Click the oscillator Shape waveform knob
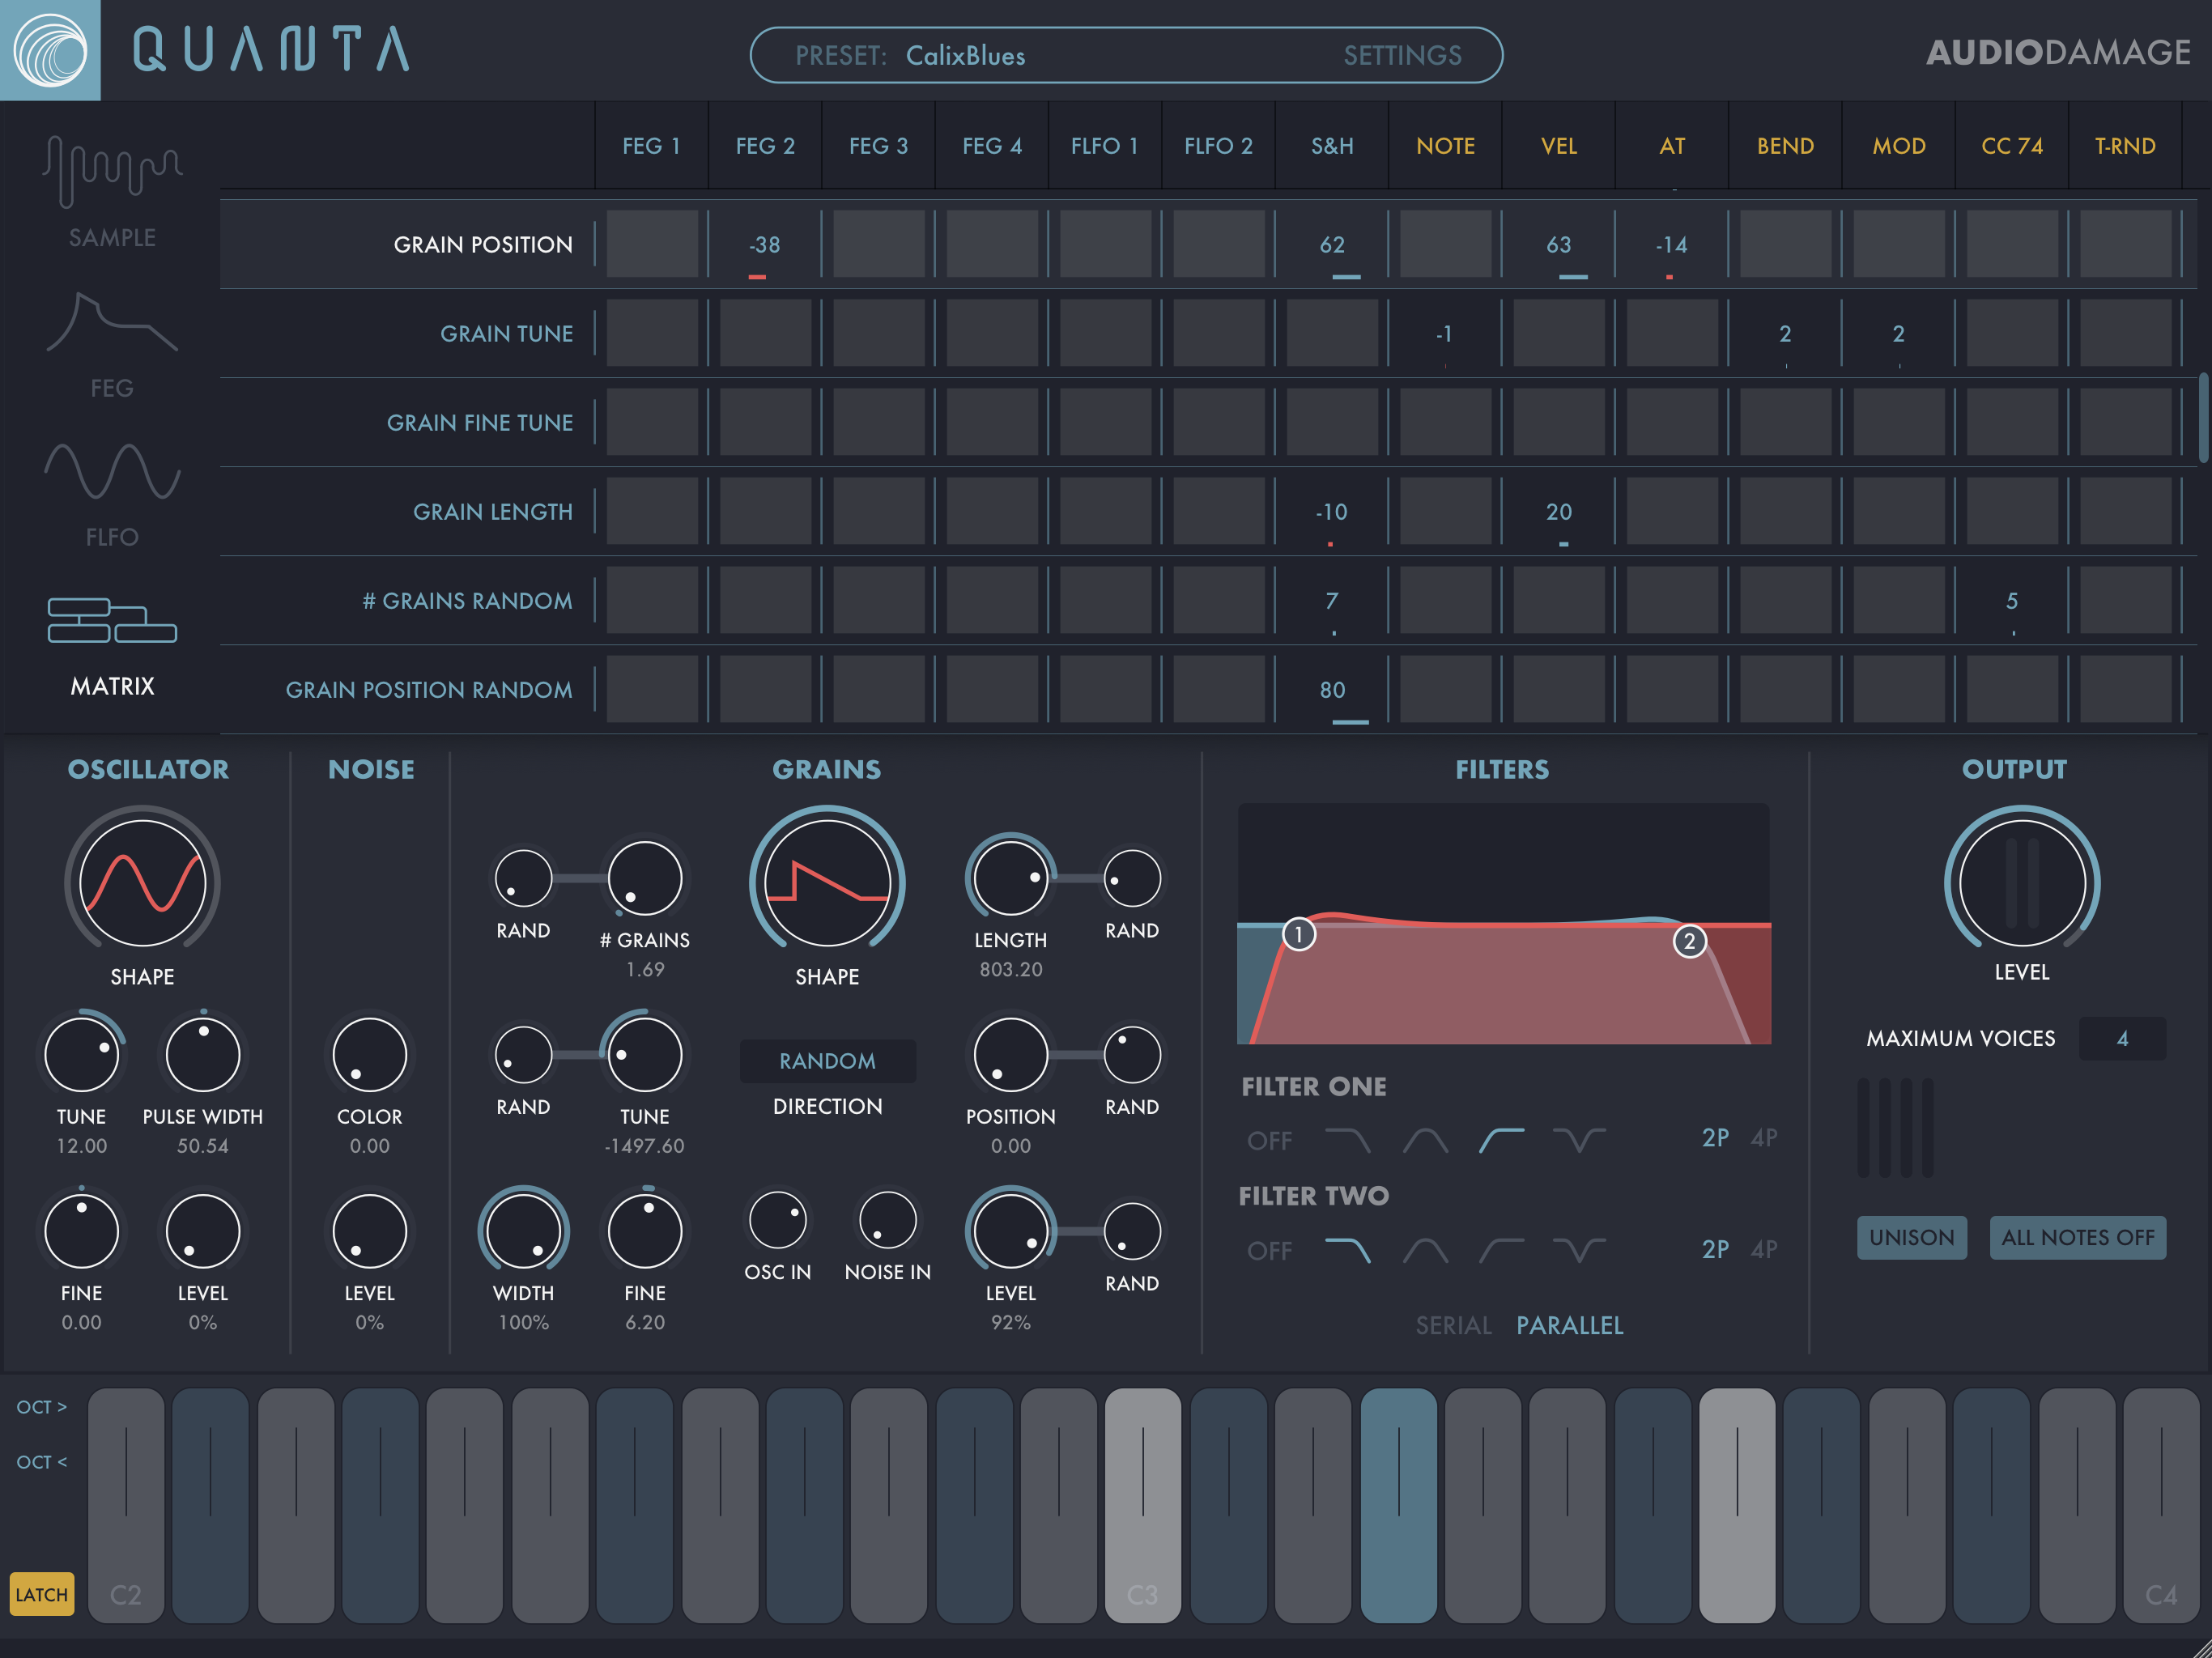Viewport: 2212px width, 1658px height. [x=142, y=883]
